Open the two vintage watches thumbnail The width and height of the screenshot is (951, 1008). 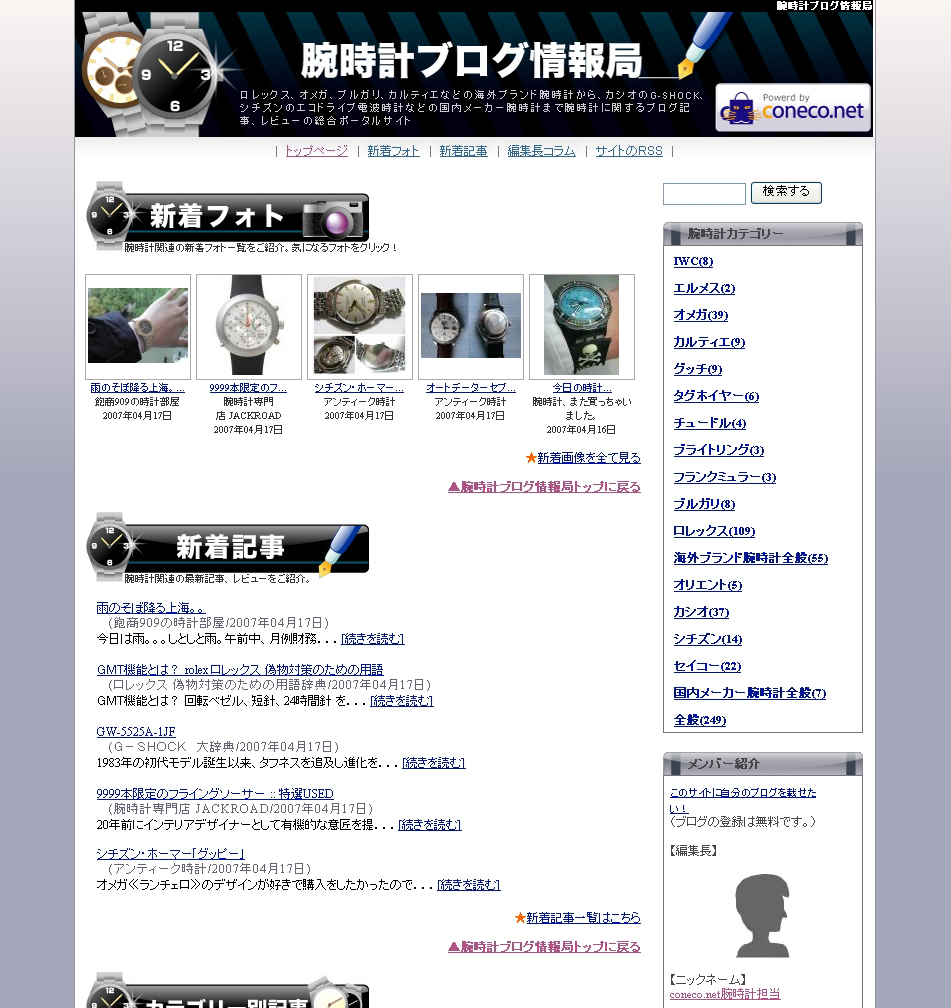coord(471,327)
